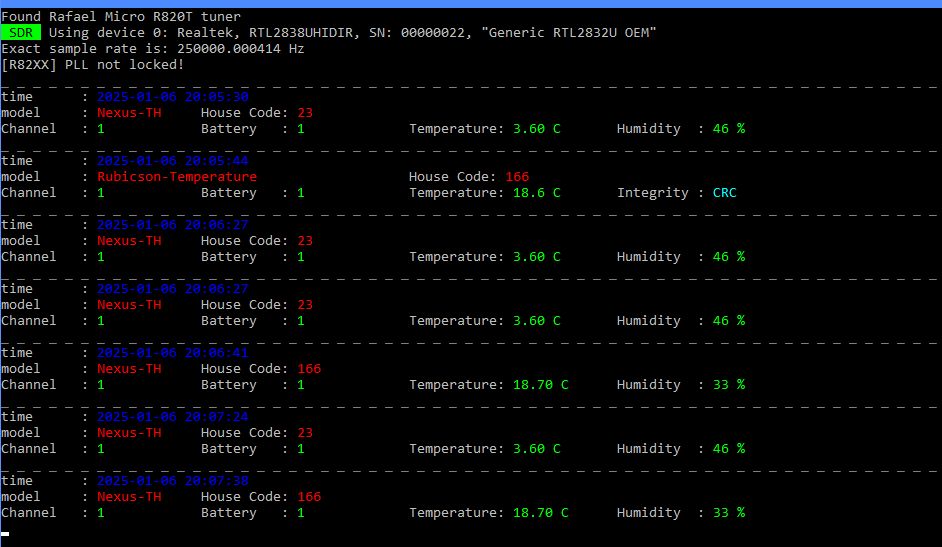Click the green SDR badge
Image resolution: width=942 pixels, height=547 pixels.
pyautogui.click(x=22, y=33)
